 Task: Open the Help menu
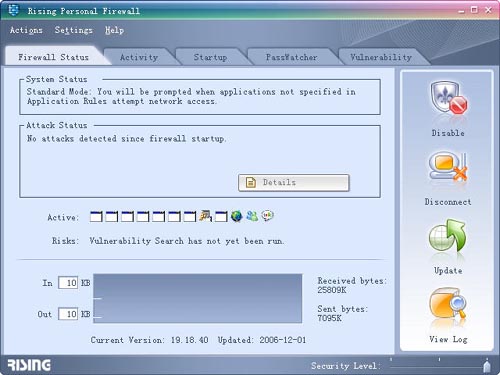[115, 30]
